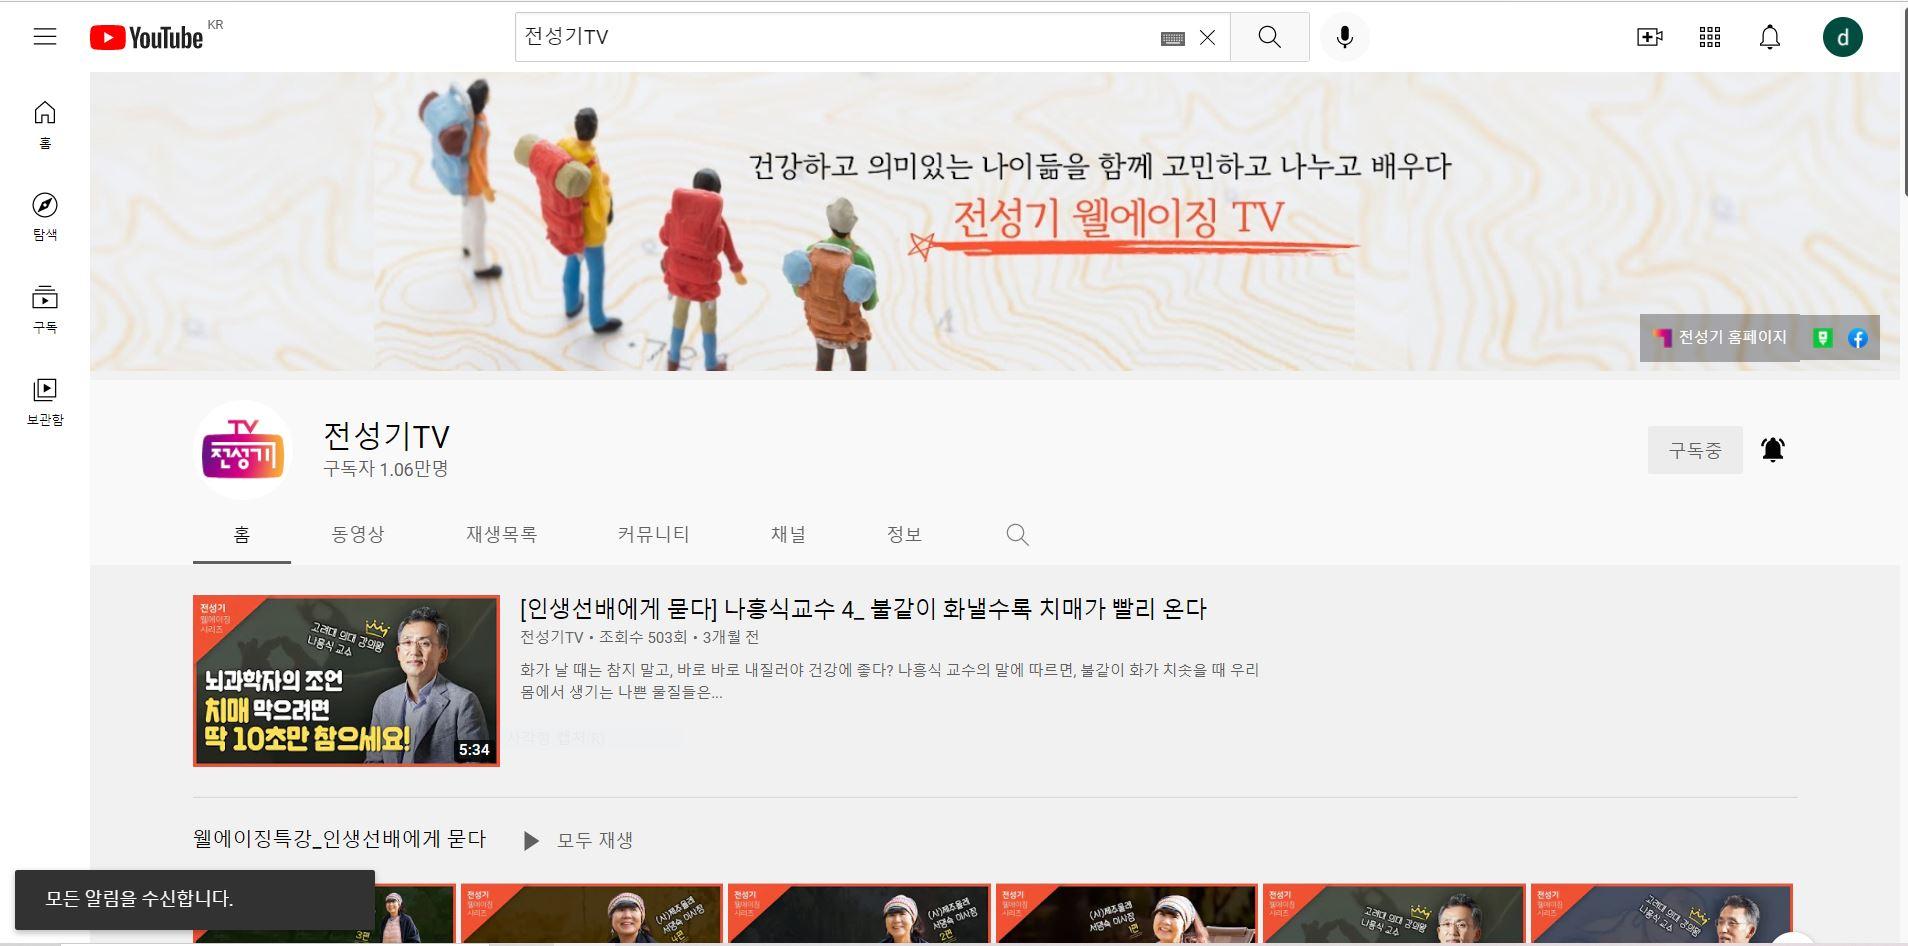Open the Facebook banner link icon

(1858, 338)
